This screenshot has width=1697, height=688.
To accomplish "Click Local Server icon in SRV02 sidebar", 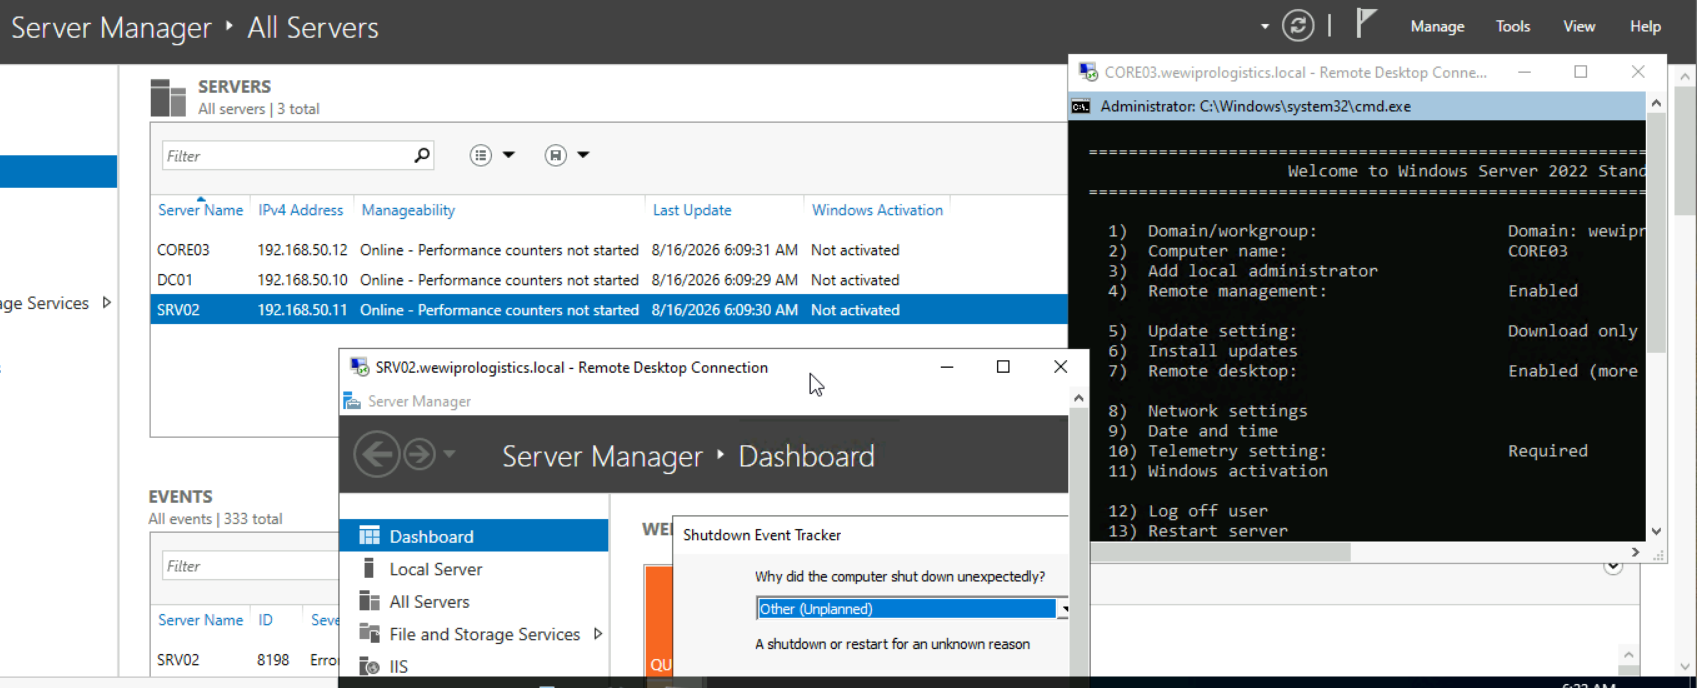I will (368, 568).
